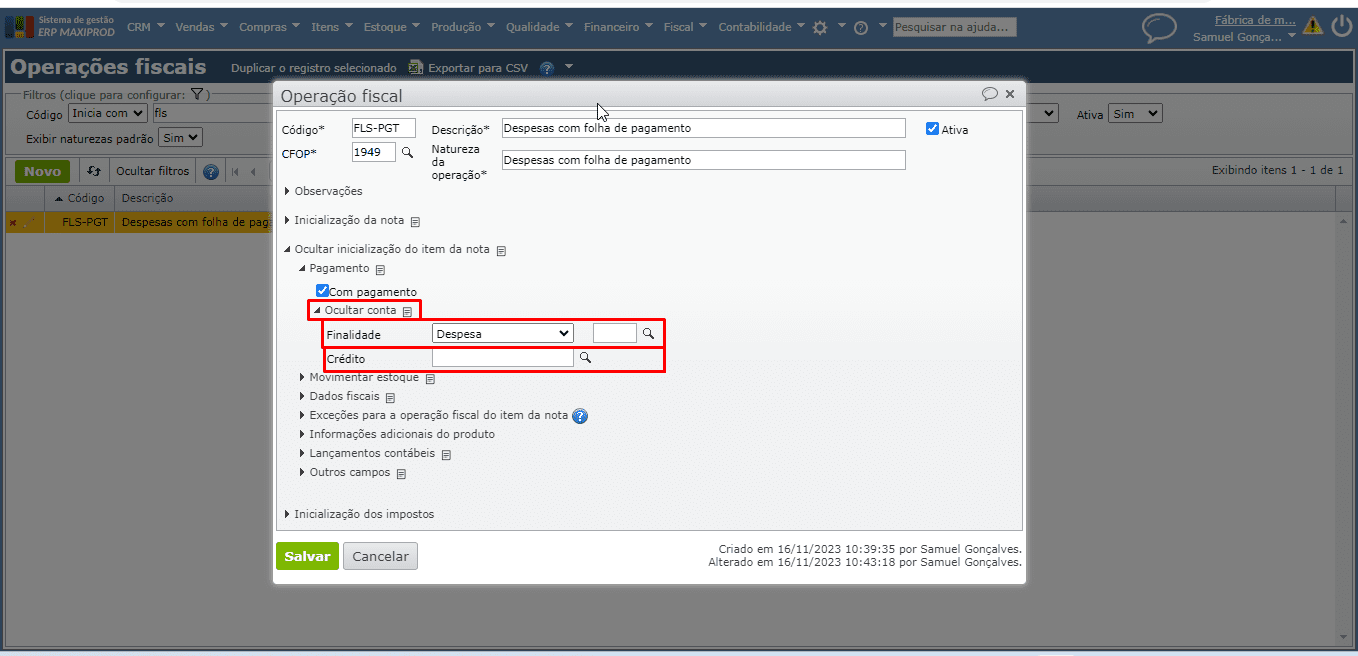The width and height of the screenshot is (1358, 656).
Task: Click the Cancelar button
Action: coord(380,556)
